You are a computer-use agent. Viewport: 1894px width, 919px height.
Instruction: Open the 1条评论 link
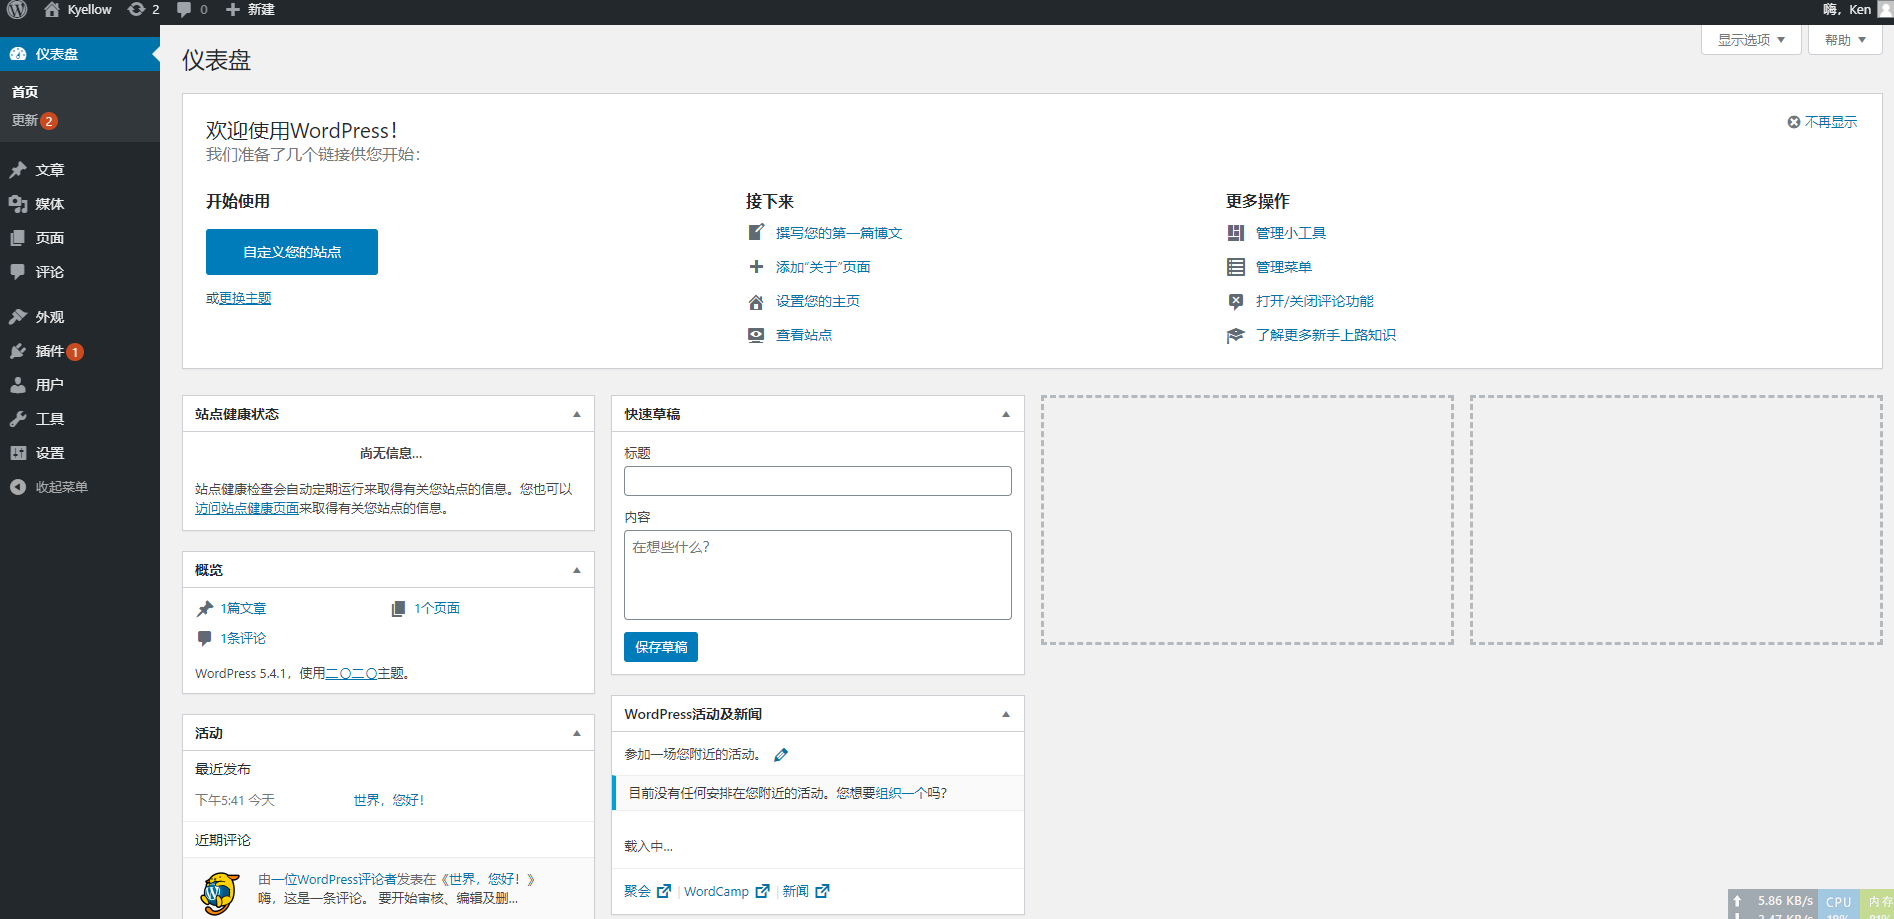(243, 638)
